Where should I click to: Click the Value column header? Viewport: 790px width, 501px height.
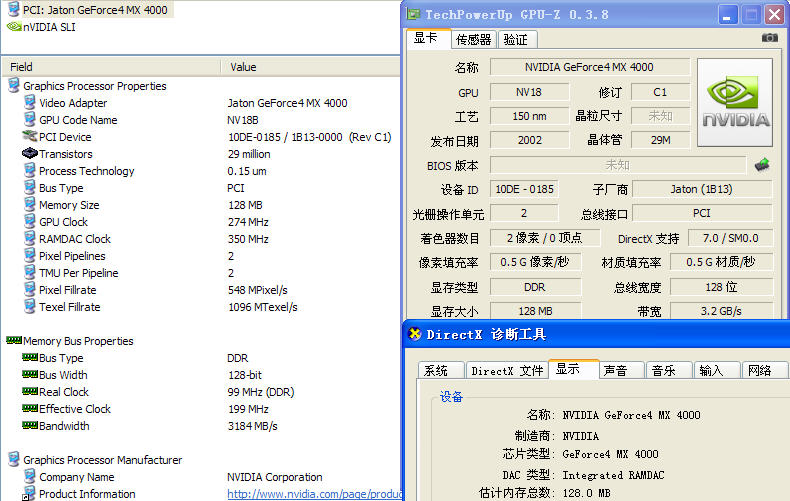[311, 67]
